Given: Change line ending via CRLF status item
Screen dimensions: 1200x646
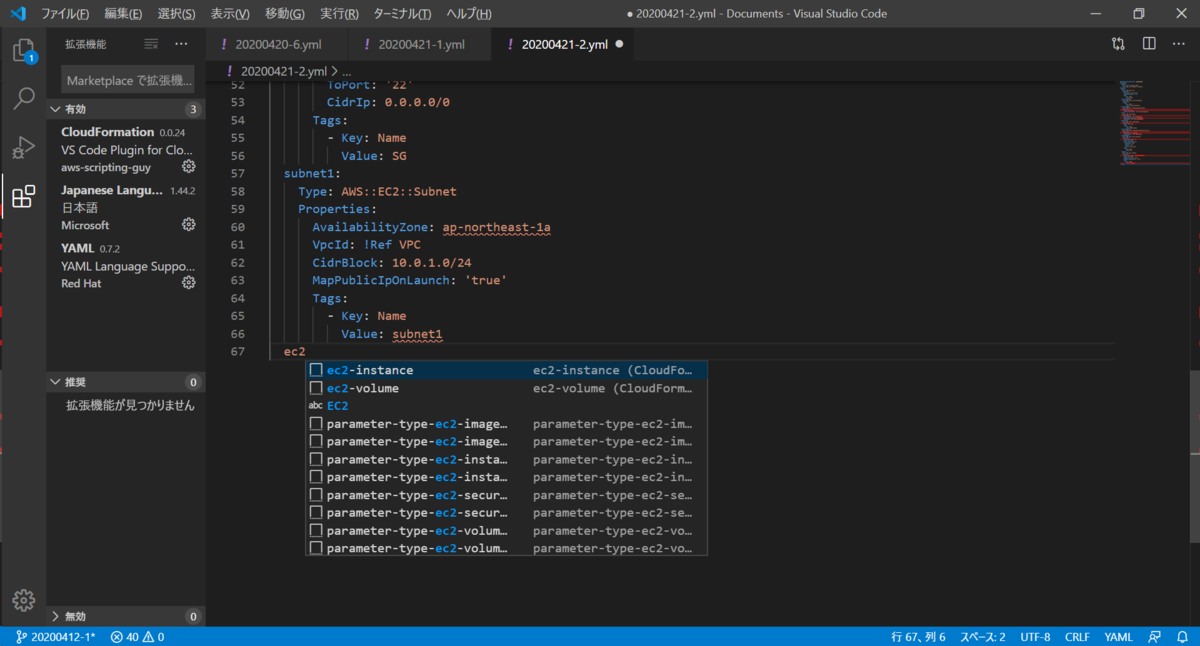Looking at the screenshot, I should [1077, 636].
